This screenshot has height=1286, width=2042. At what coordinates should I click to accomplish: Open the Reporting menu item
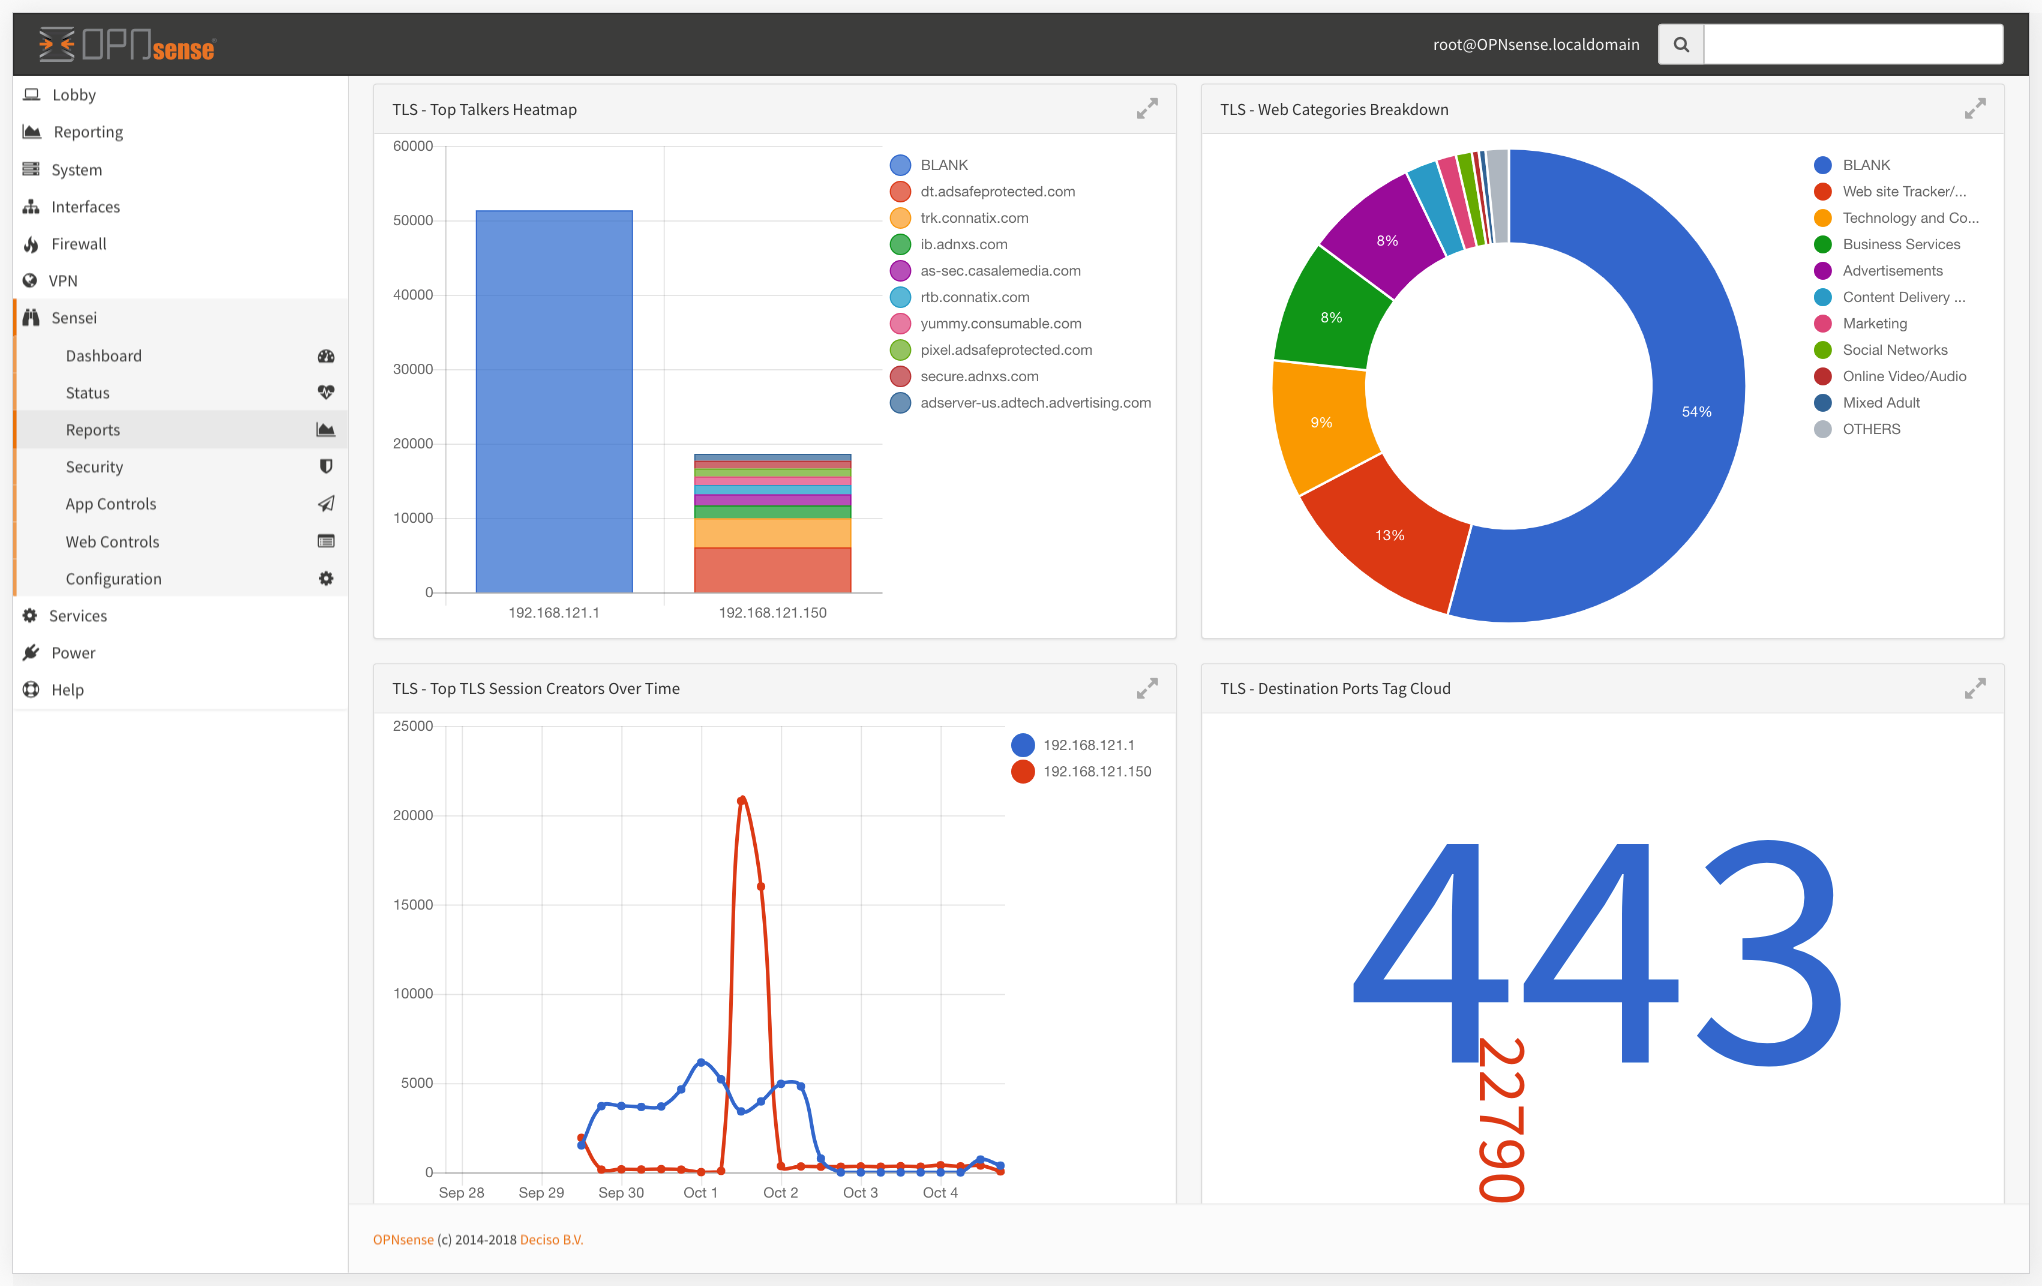pyautogui.click(x=86, y=131)
